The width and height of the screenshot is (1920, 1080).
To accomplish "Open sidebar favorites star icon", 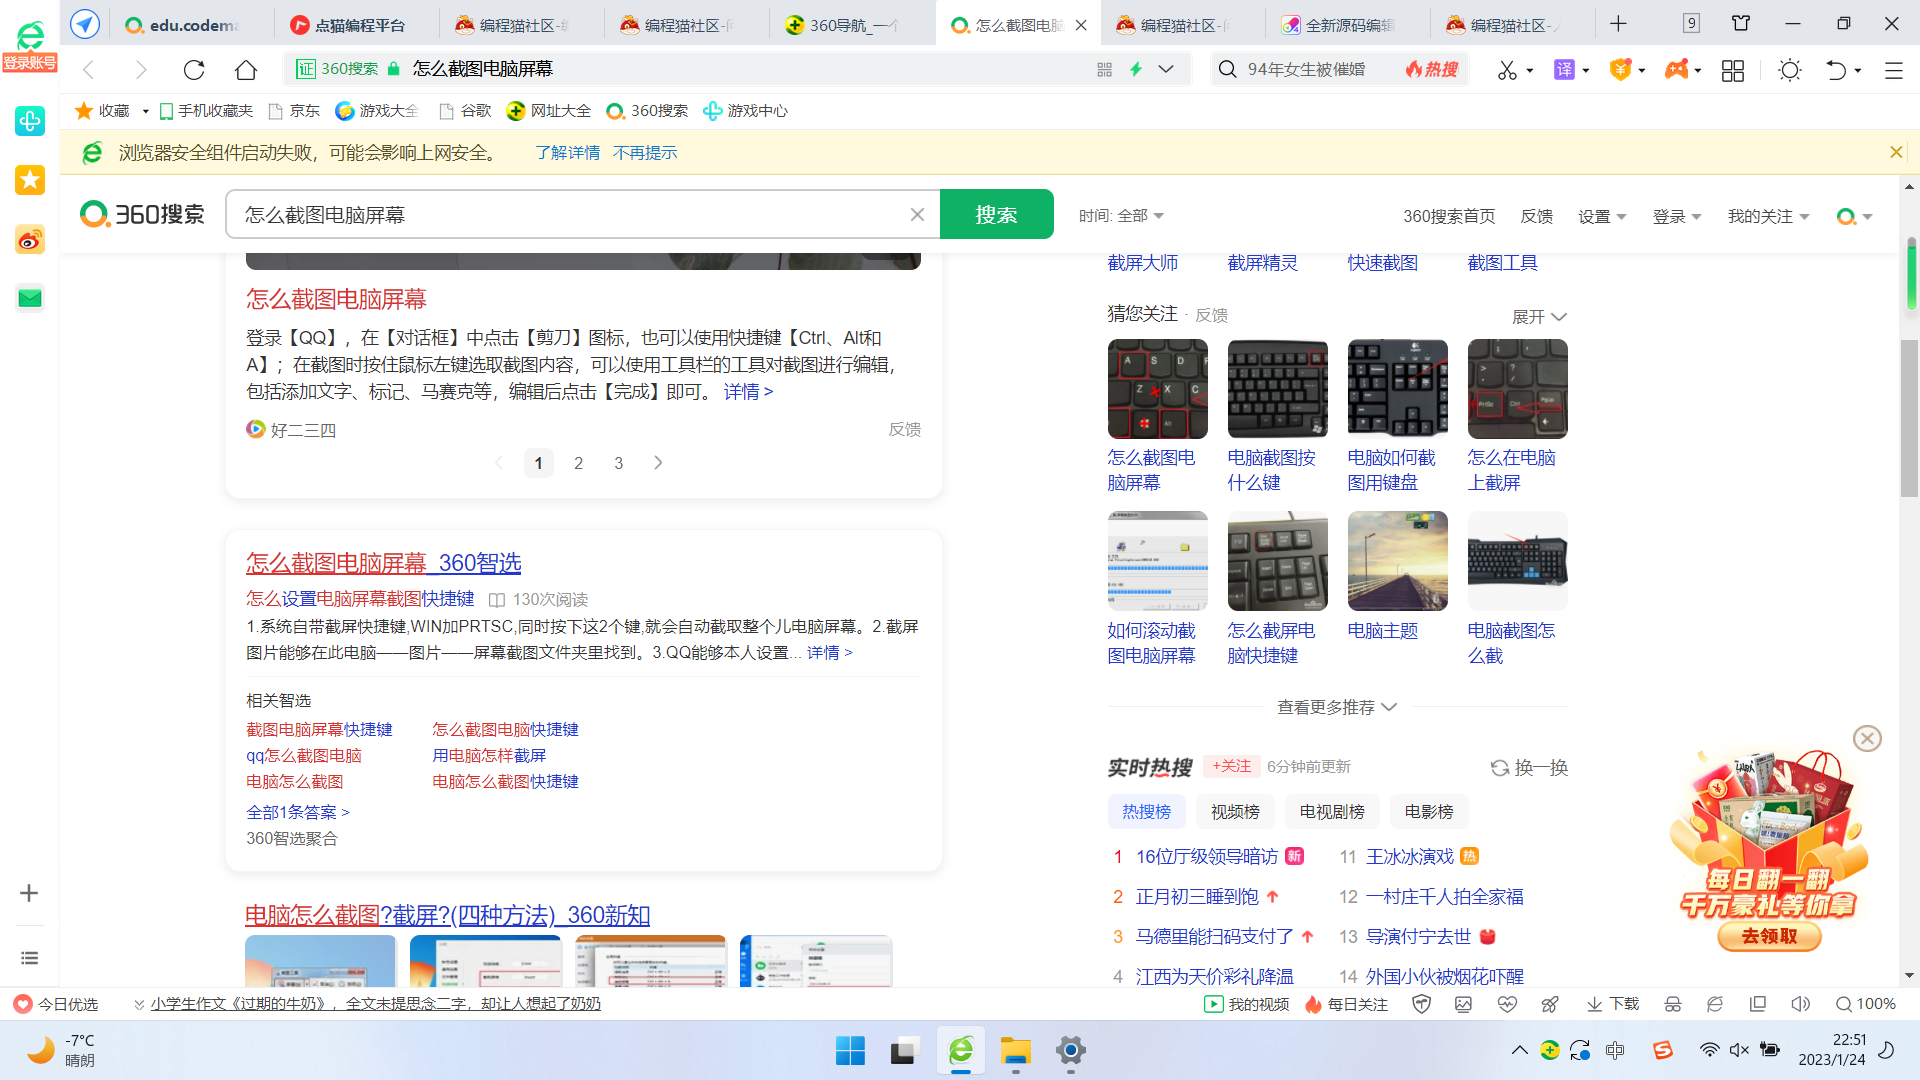I will [x=30, y=180].
